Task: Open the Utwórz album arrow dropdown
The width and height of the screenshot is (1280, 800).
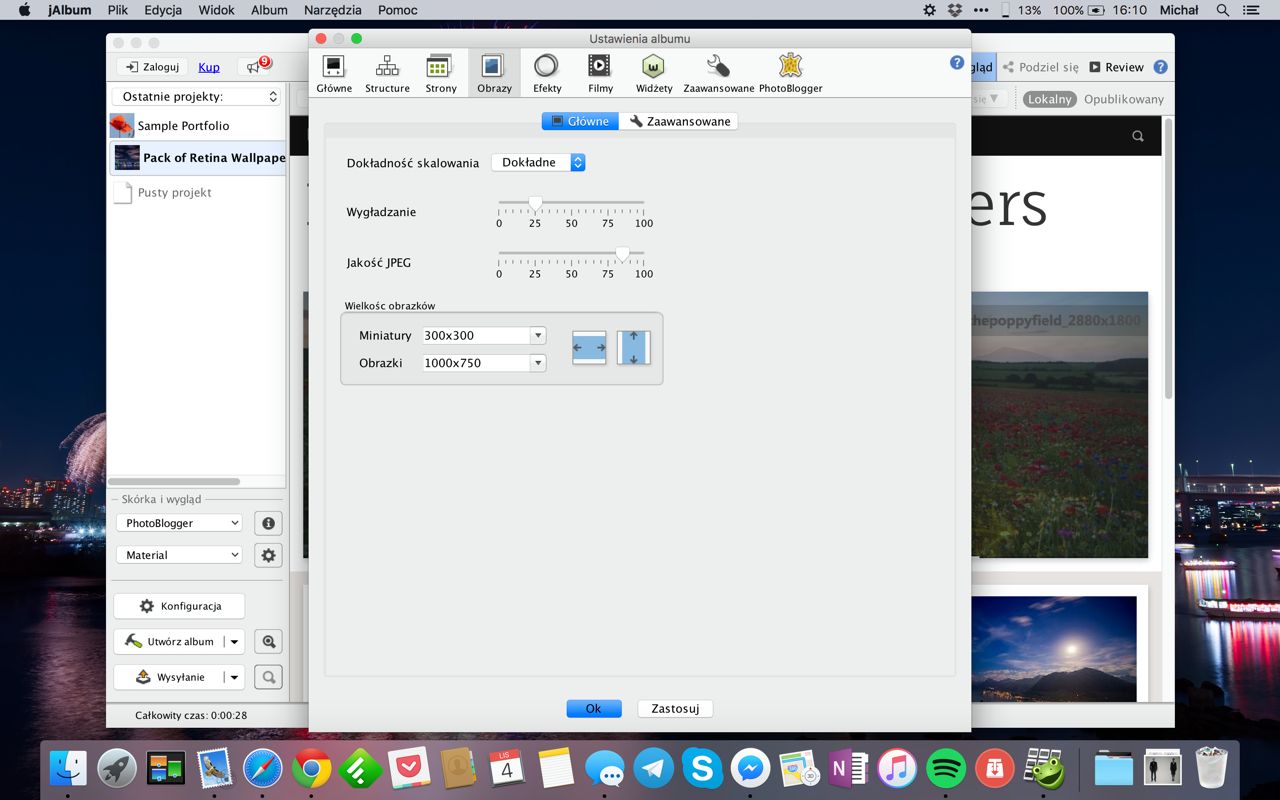Action: (234, 642)
